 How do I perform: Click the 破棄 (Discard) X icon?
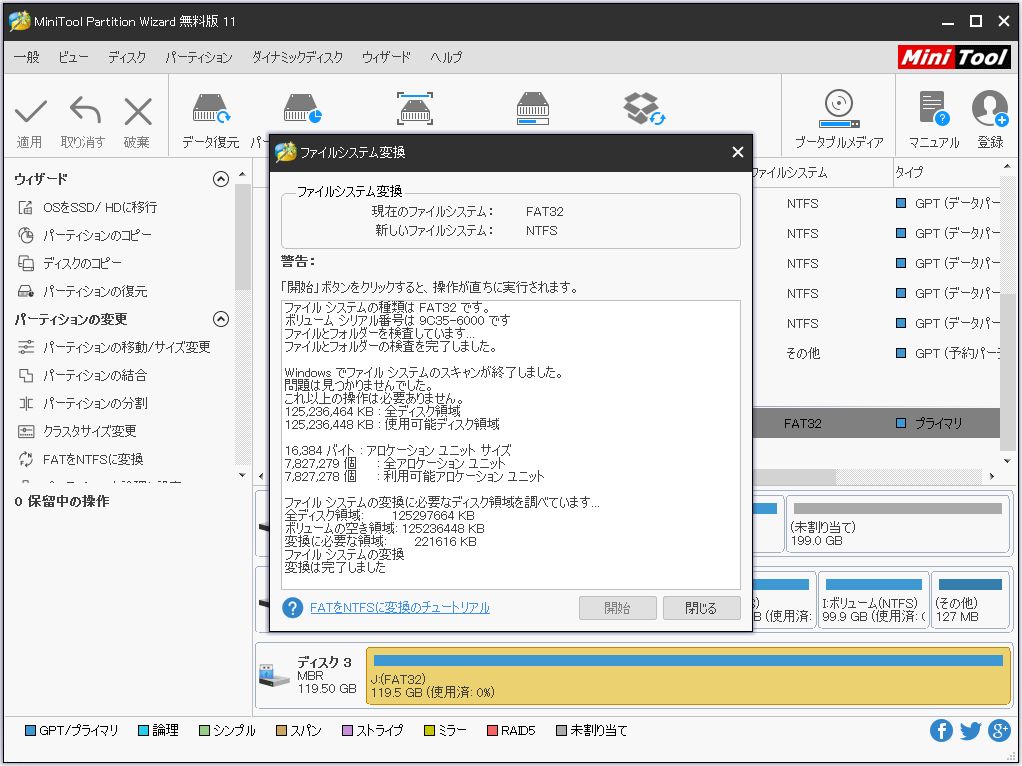click(x=137, y=112)
